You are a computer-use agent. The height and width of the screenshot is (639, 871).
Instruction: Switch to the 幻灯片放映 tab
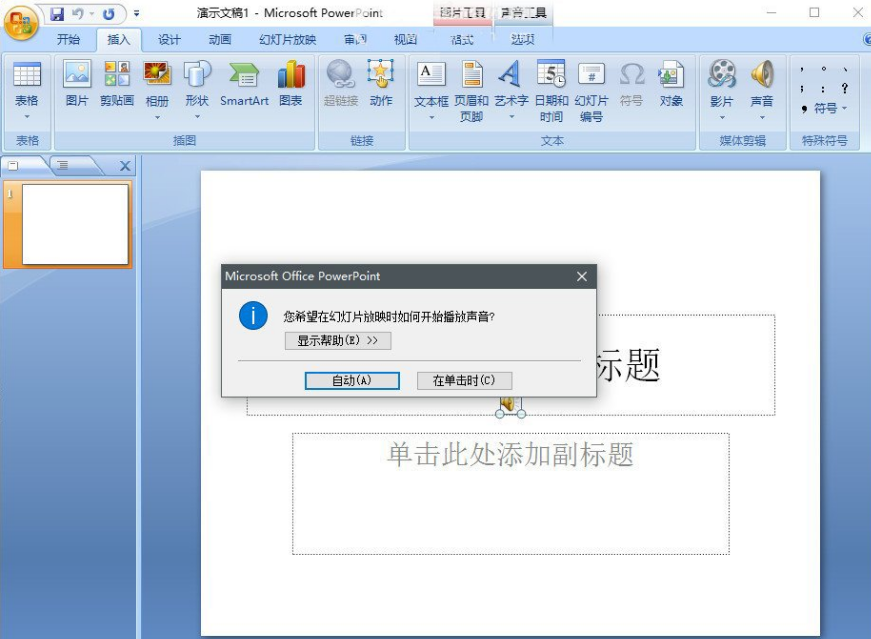287,39
